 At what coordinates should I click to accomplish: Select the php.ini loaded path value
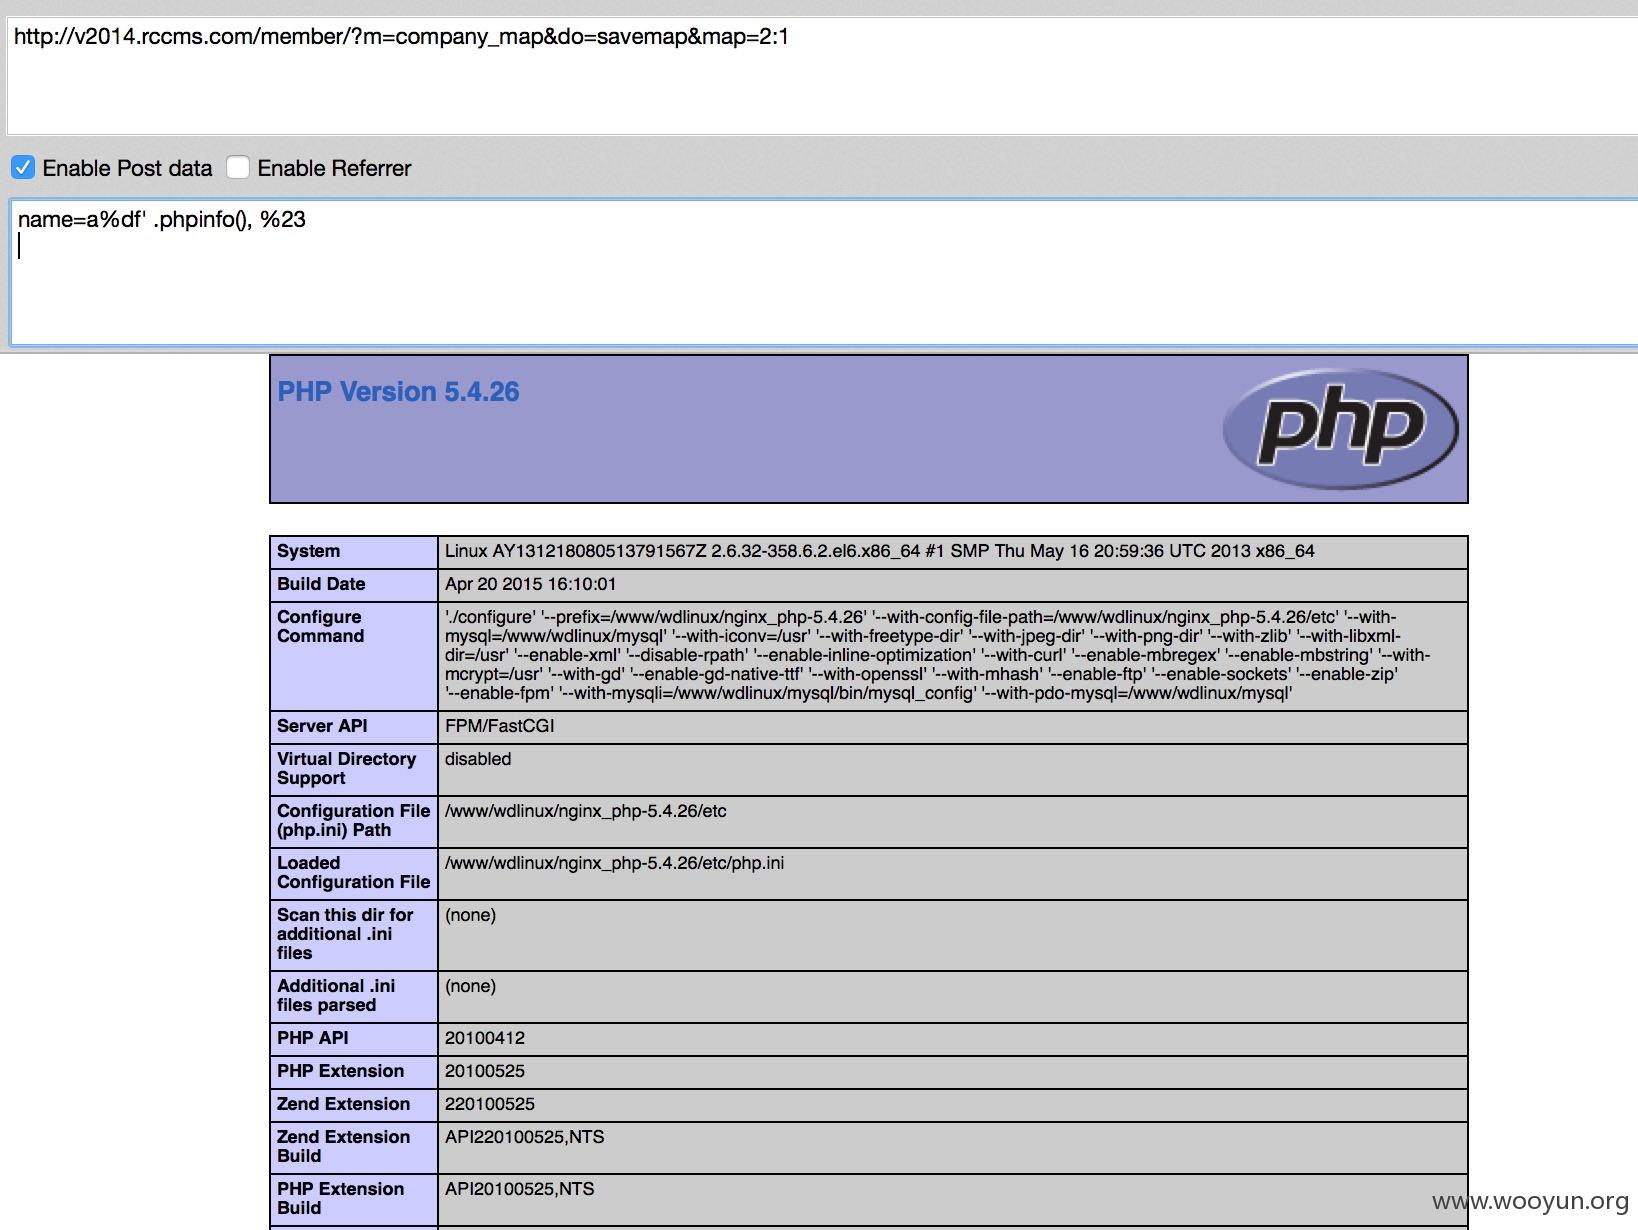[614, 863]
